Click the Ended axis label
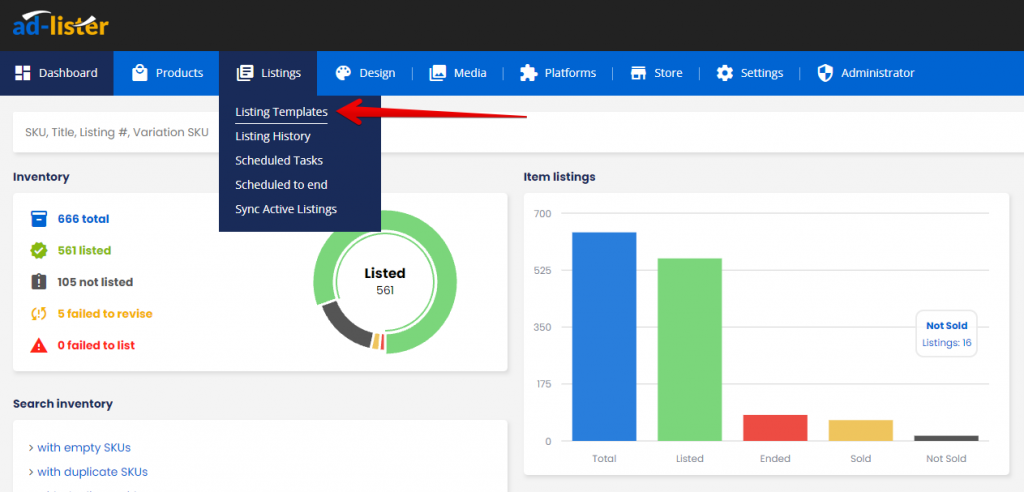The width and height of the screenshot is (1024, 492). pyautogui.click(x=775, y=459)
